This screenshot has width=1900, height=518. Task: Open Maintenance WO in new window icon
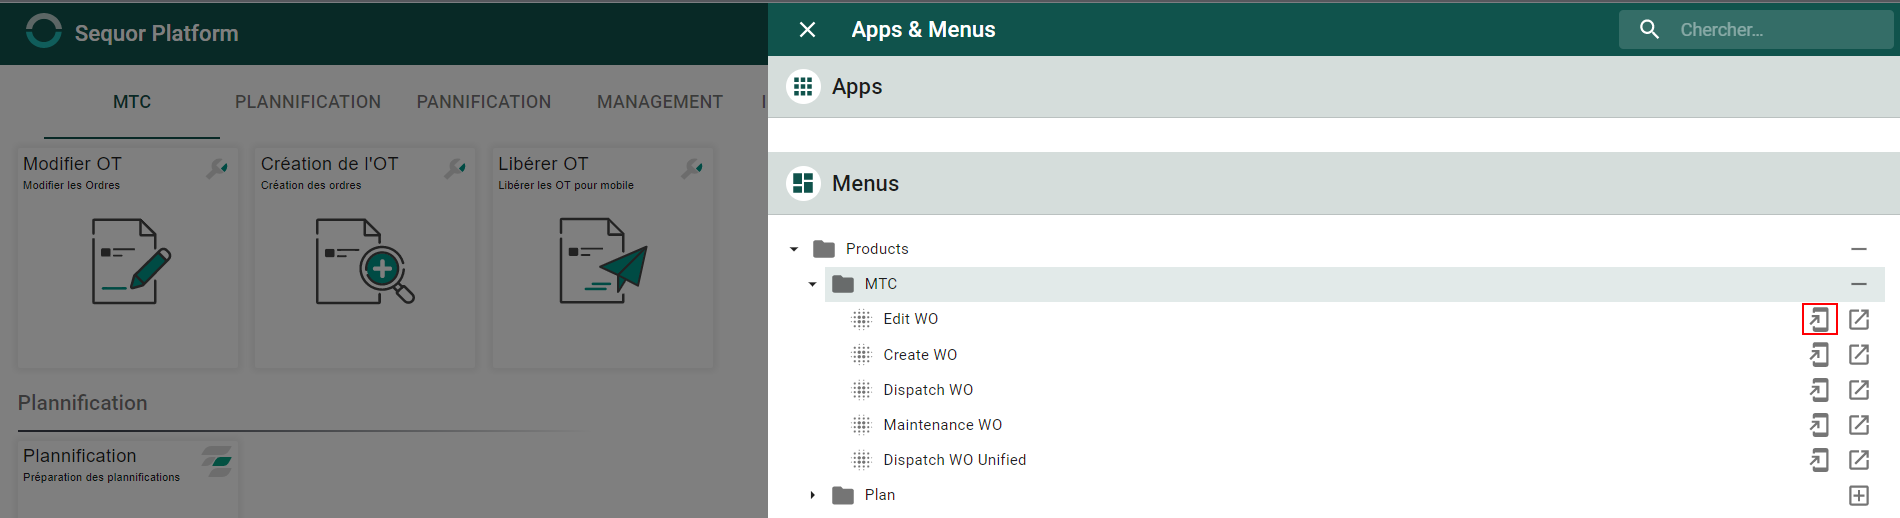point(1859,425)
